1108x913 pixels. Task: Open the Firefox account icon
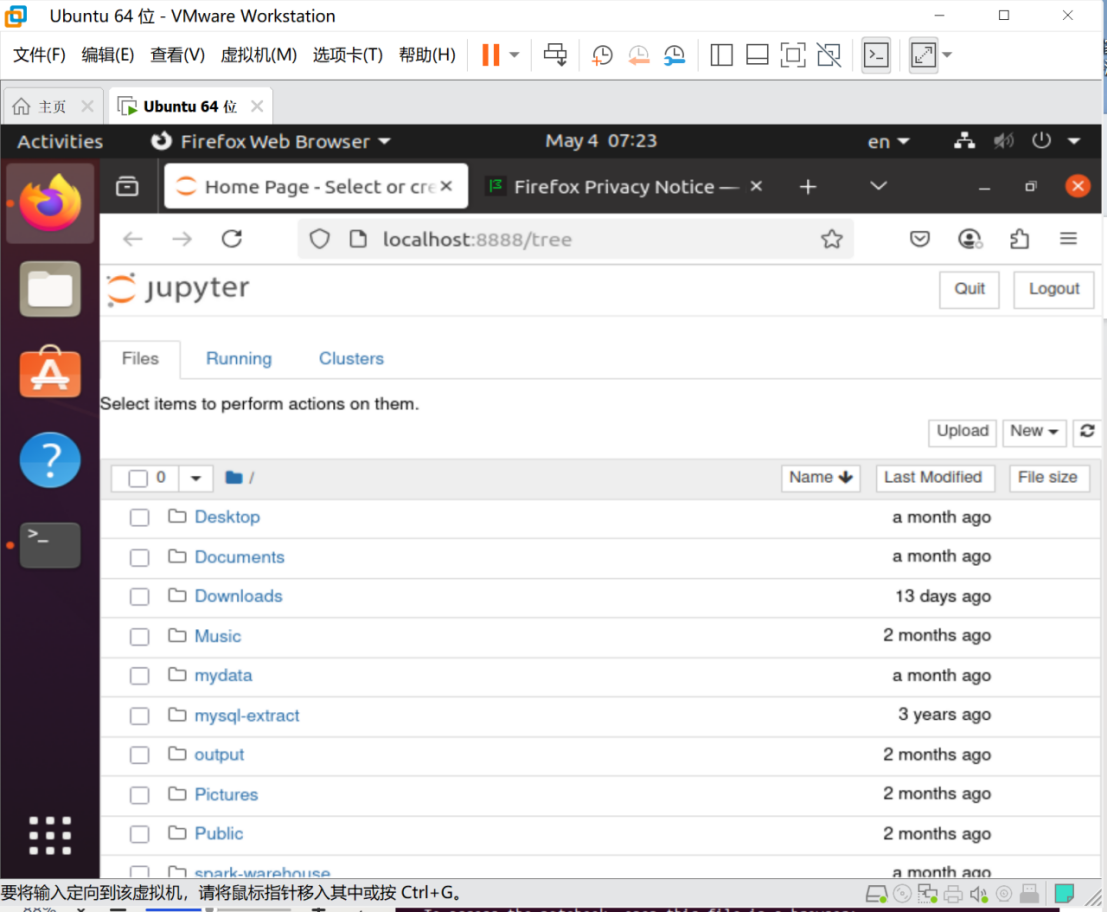pyautogui.click(x=970, y=240)
